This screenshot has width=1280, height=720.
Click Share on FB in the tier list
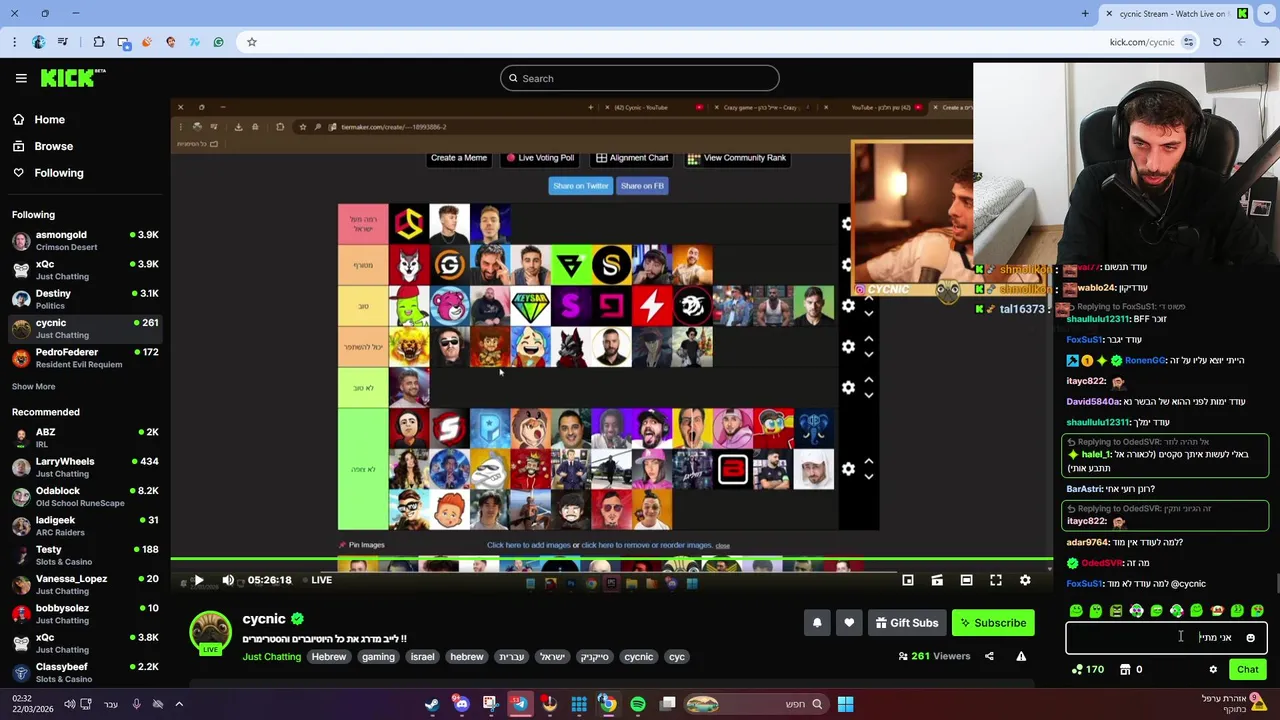click(x=642, y=186)
